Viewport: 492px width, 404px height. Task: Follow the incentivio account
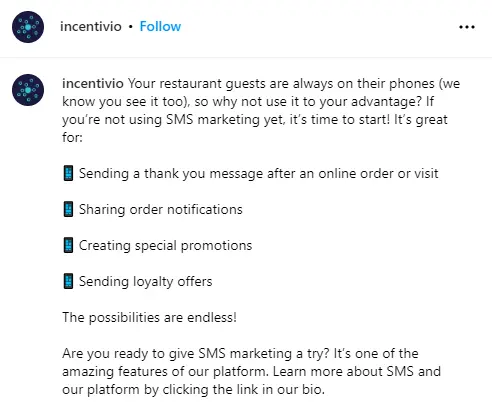pyautogui.click(x=160, y=26)
